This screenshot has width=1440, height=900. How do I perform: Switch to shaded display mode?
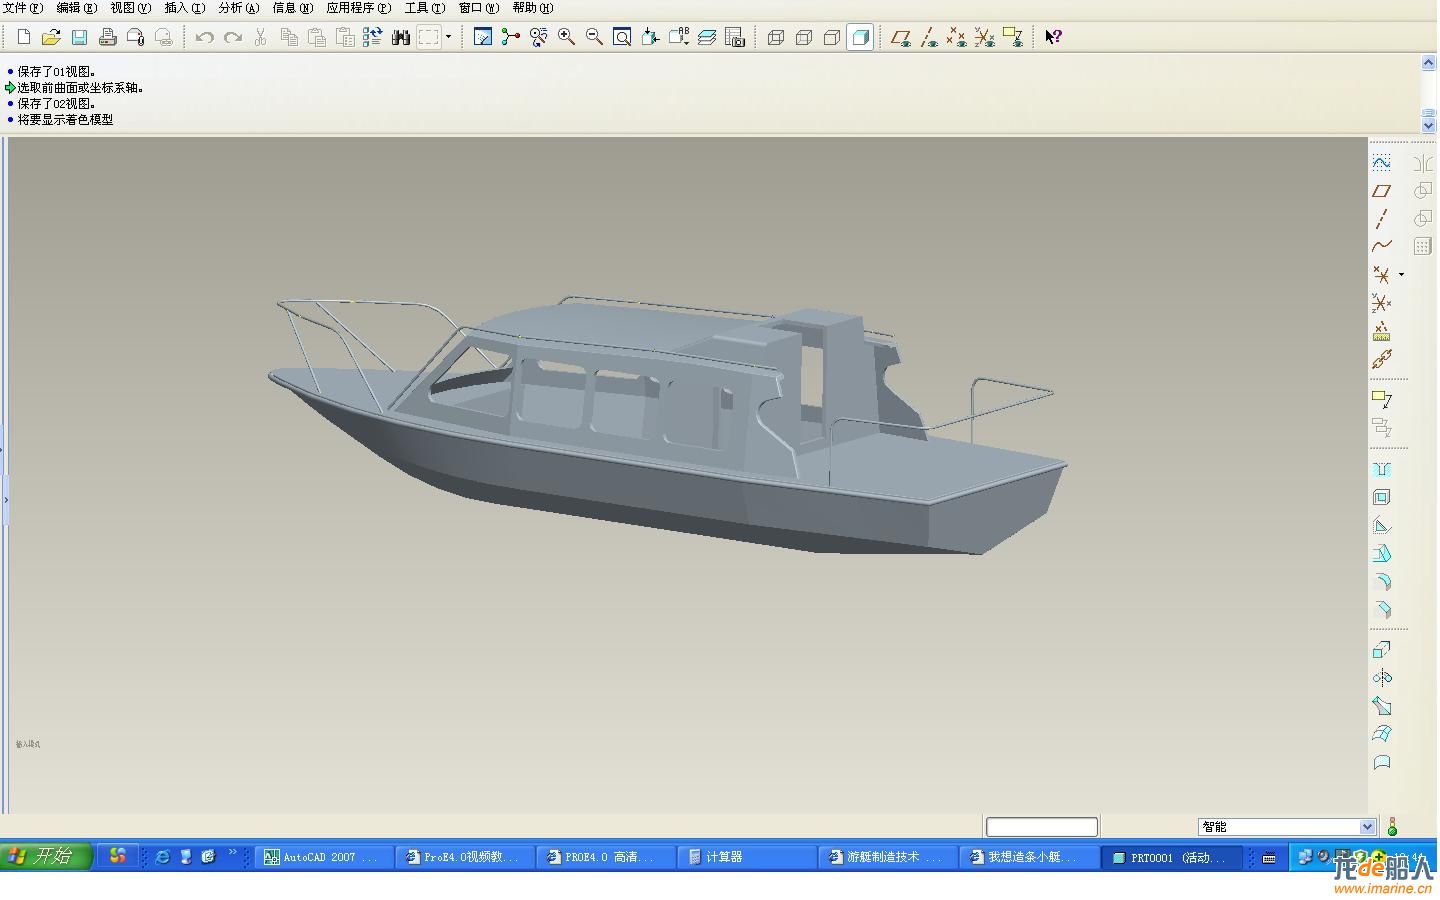point(860,37)
